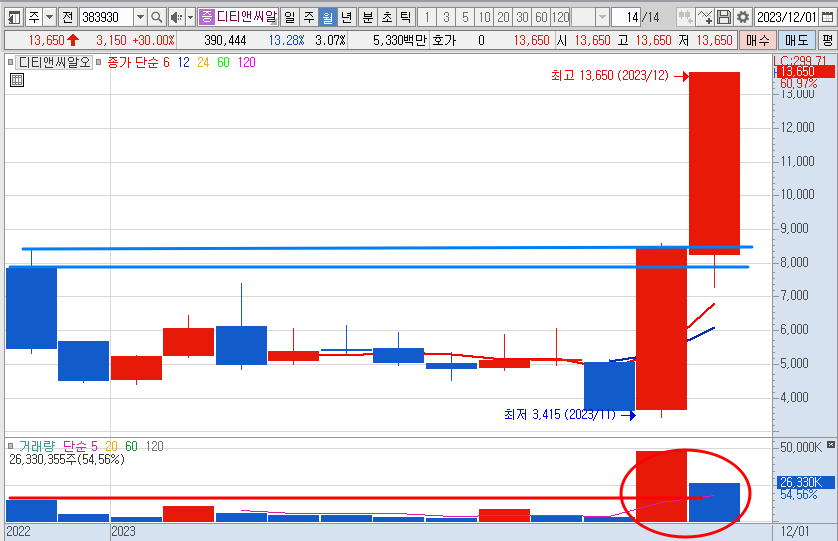Switch chart to yearly 년 period
838x541 pixels.
coord(346,18)
